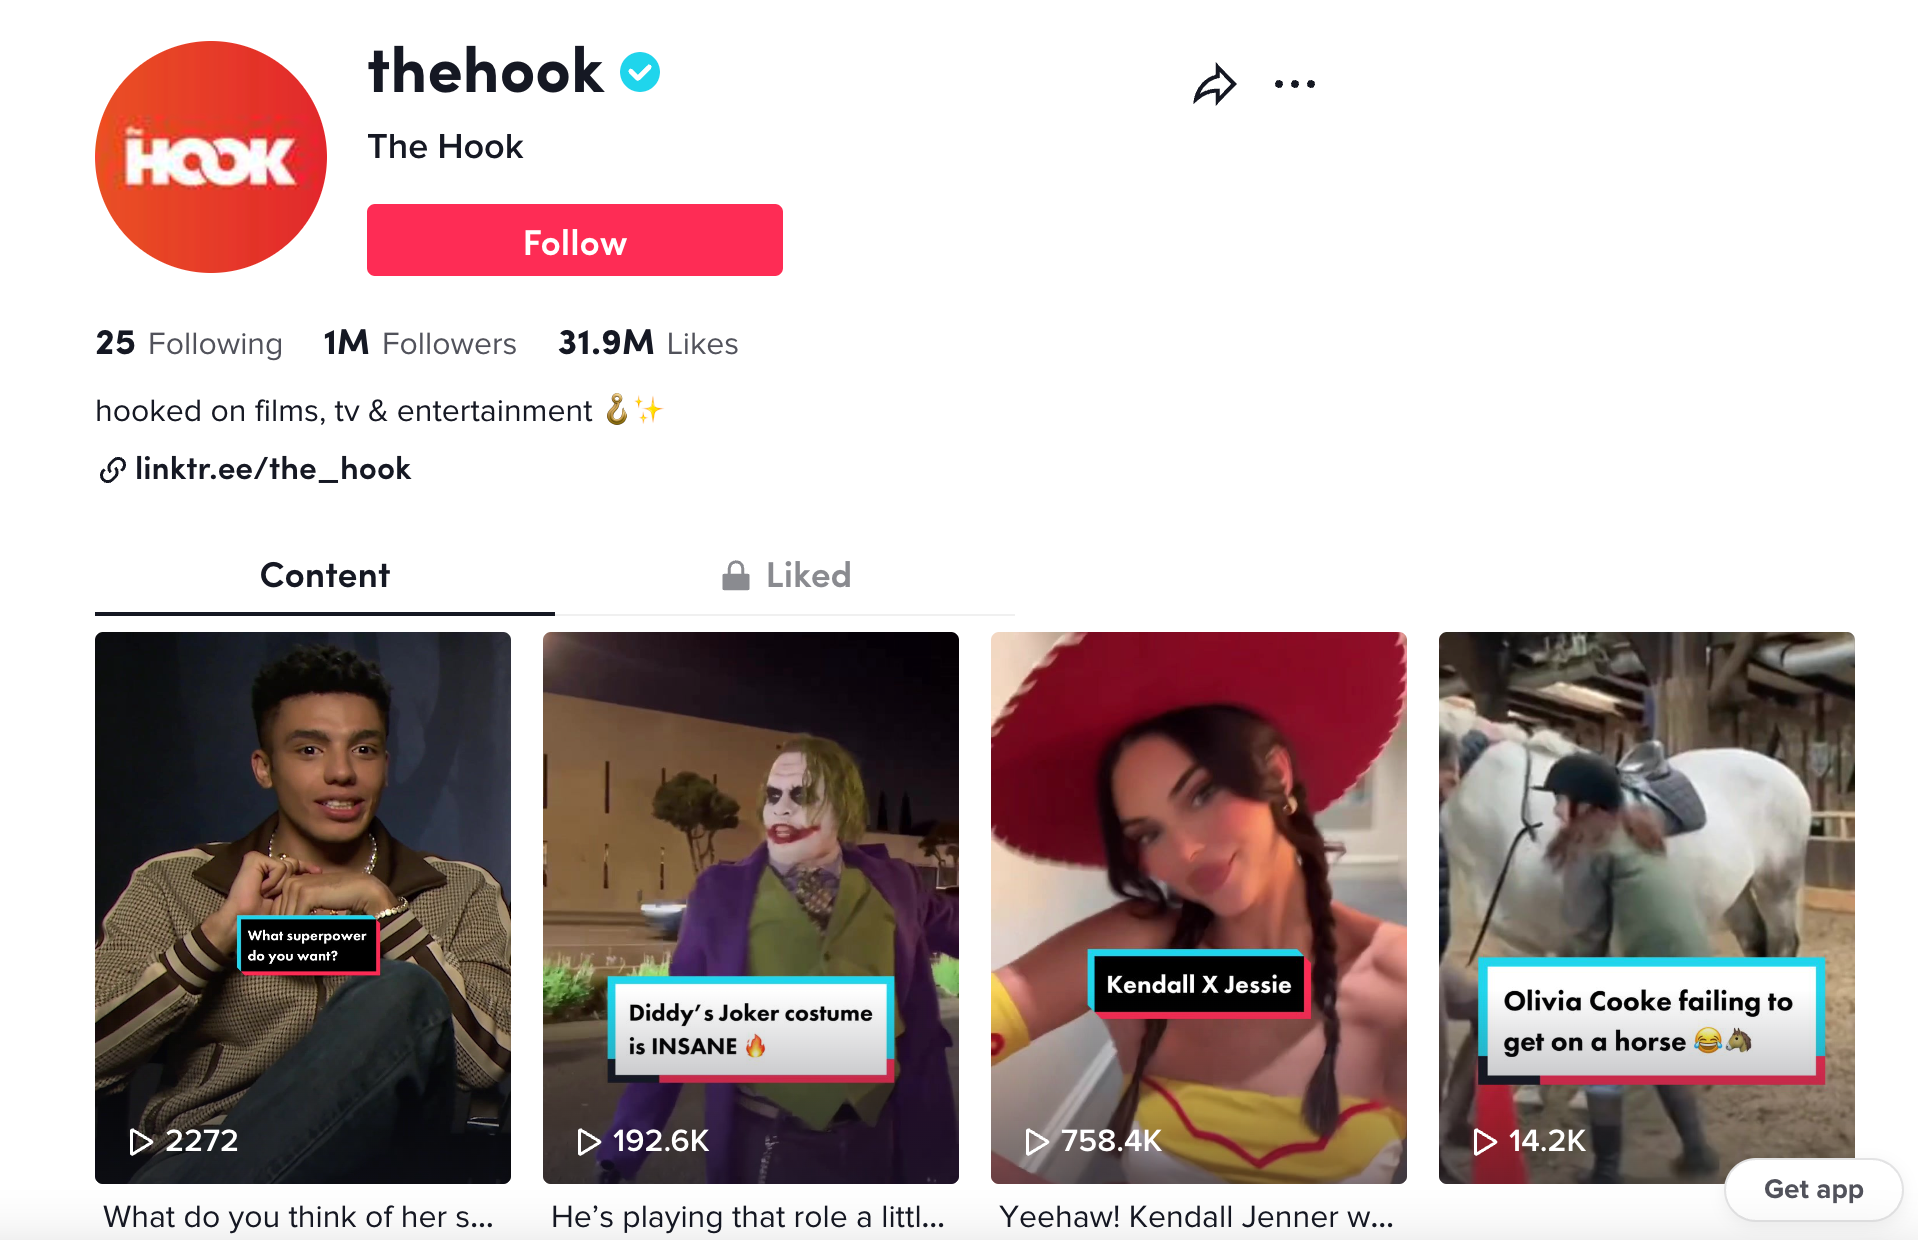Click the blue verified badge

pyautogui.click(x=640, y=72)
